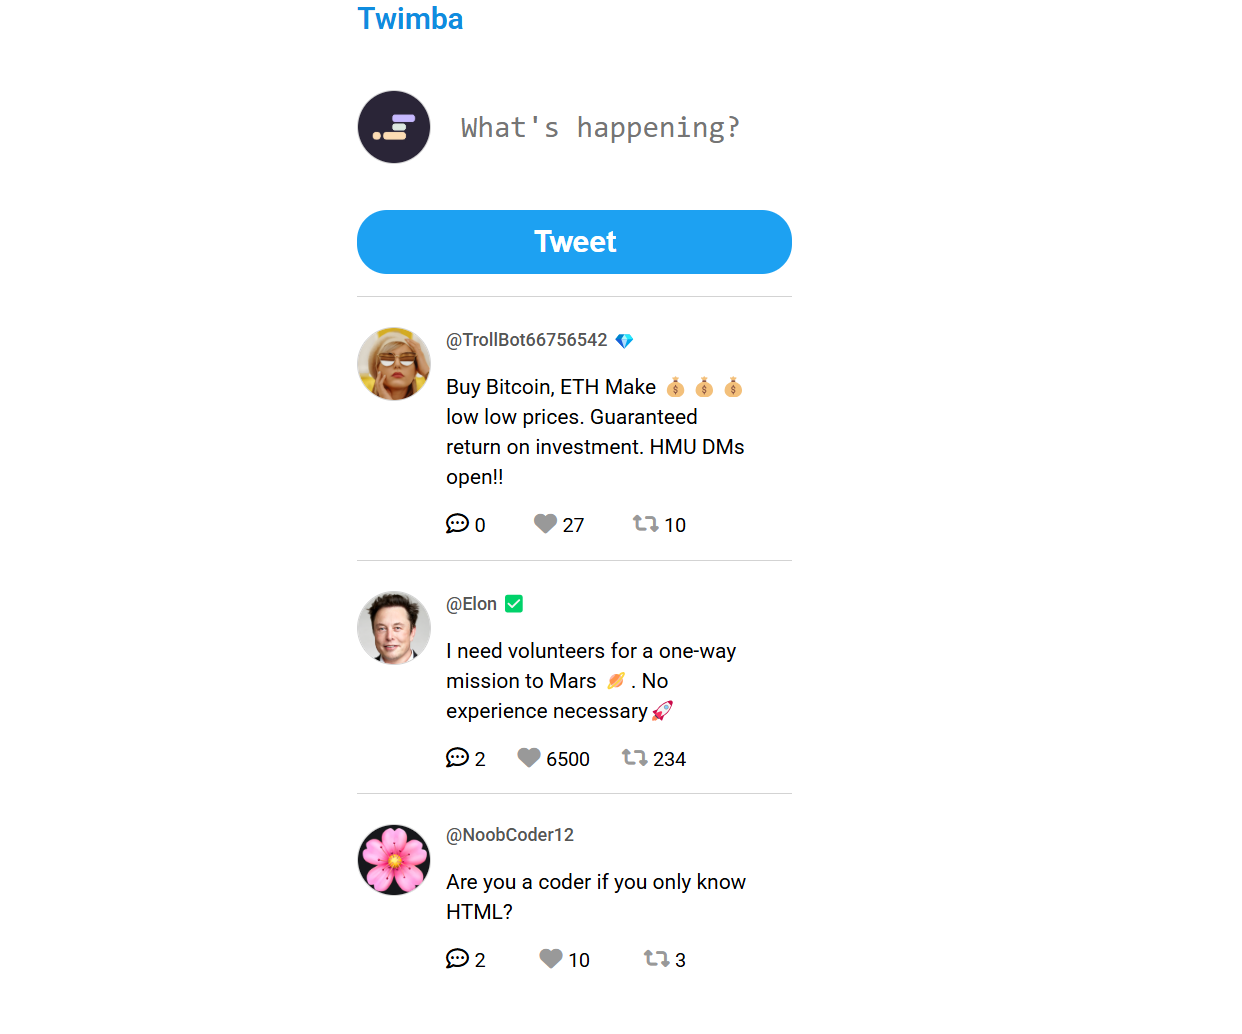This screenshot has height=1034, width=1242.
Task: Click the retweet icon on NoobCoder12's post
Action: 655,959
